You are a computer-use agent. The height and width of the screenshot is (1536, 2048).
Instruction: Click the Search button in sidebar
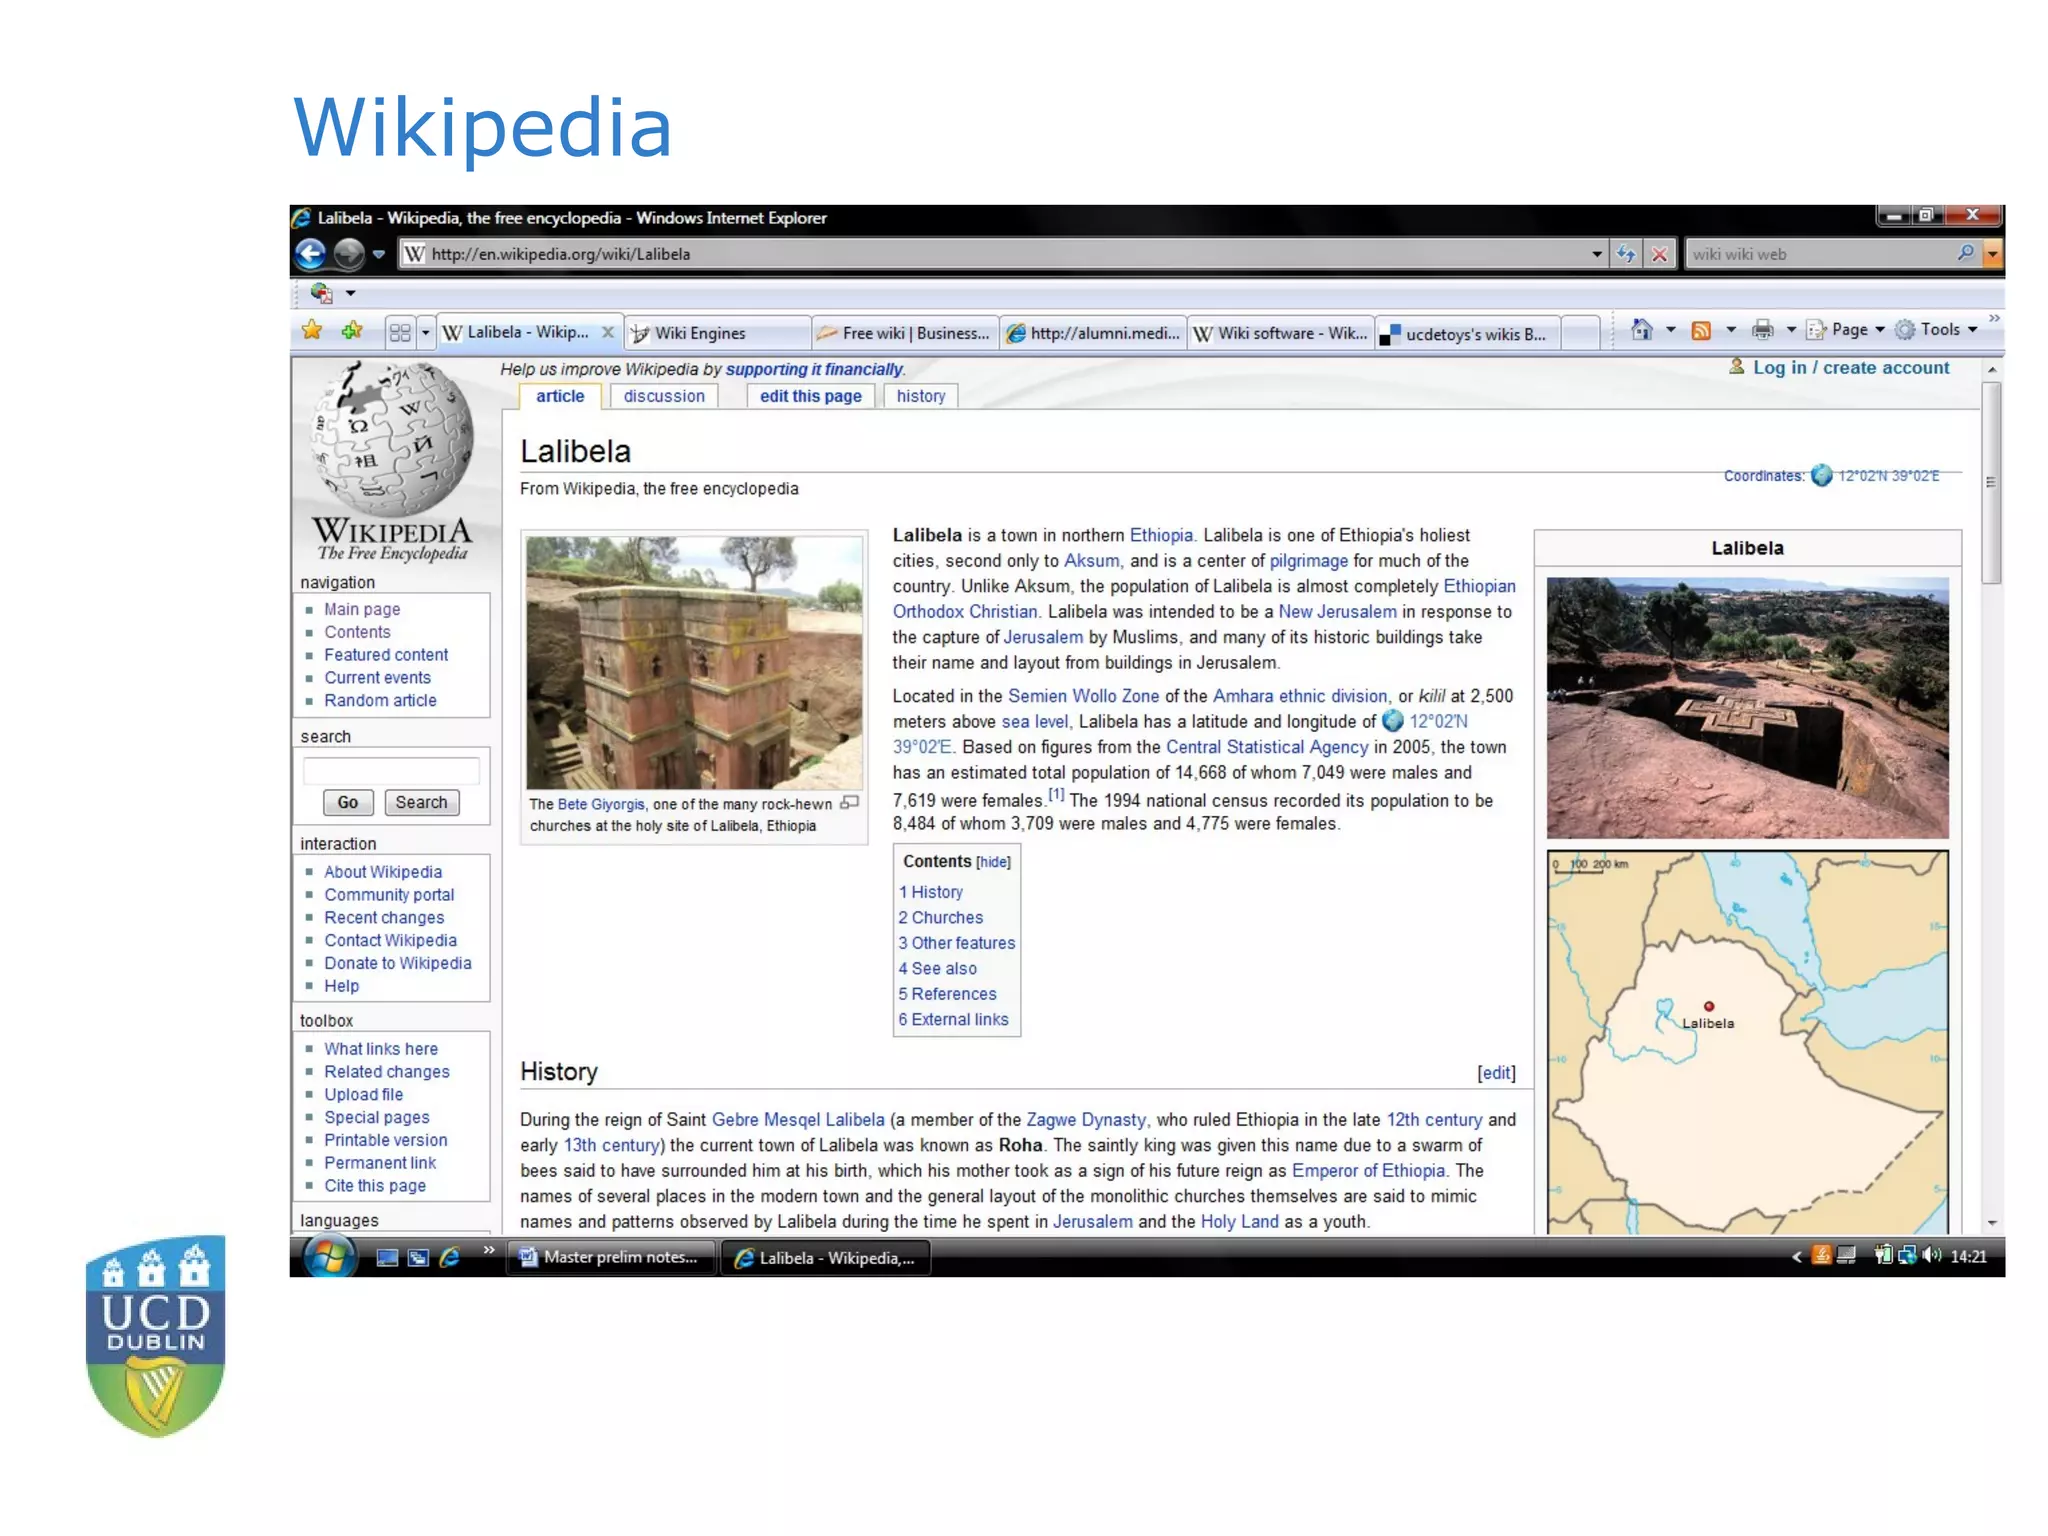coord(421,802)
